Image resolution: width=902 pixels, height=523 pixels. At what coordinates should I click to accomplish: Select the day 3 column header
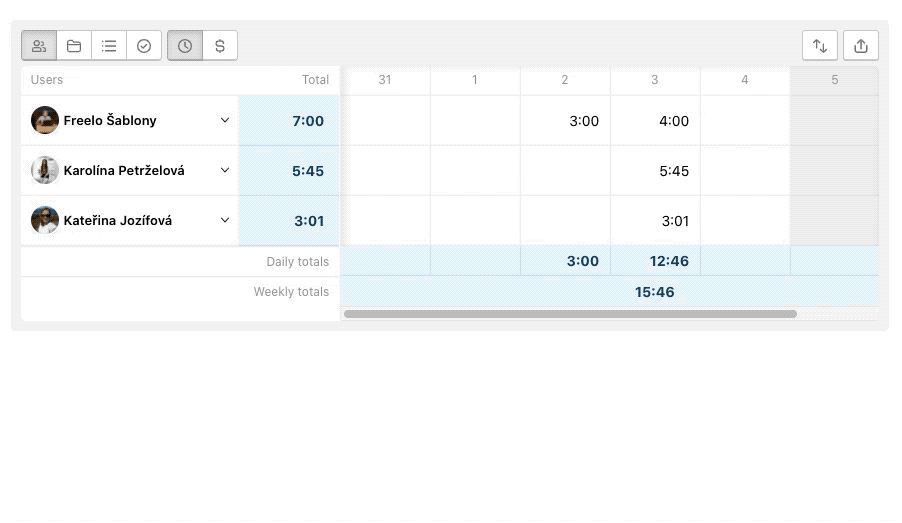655,80
